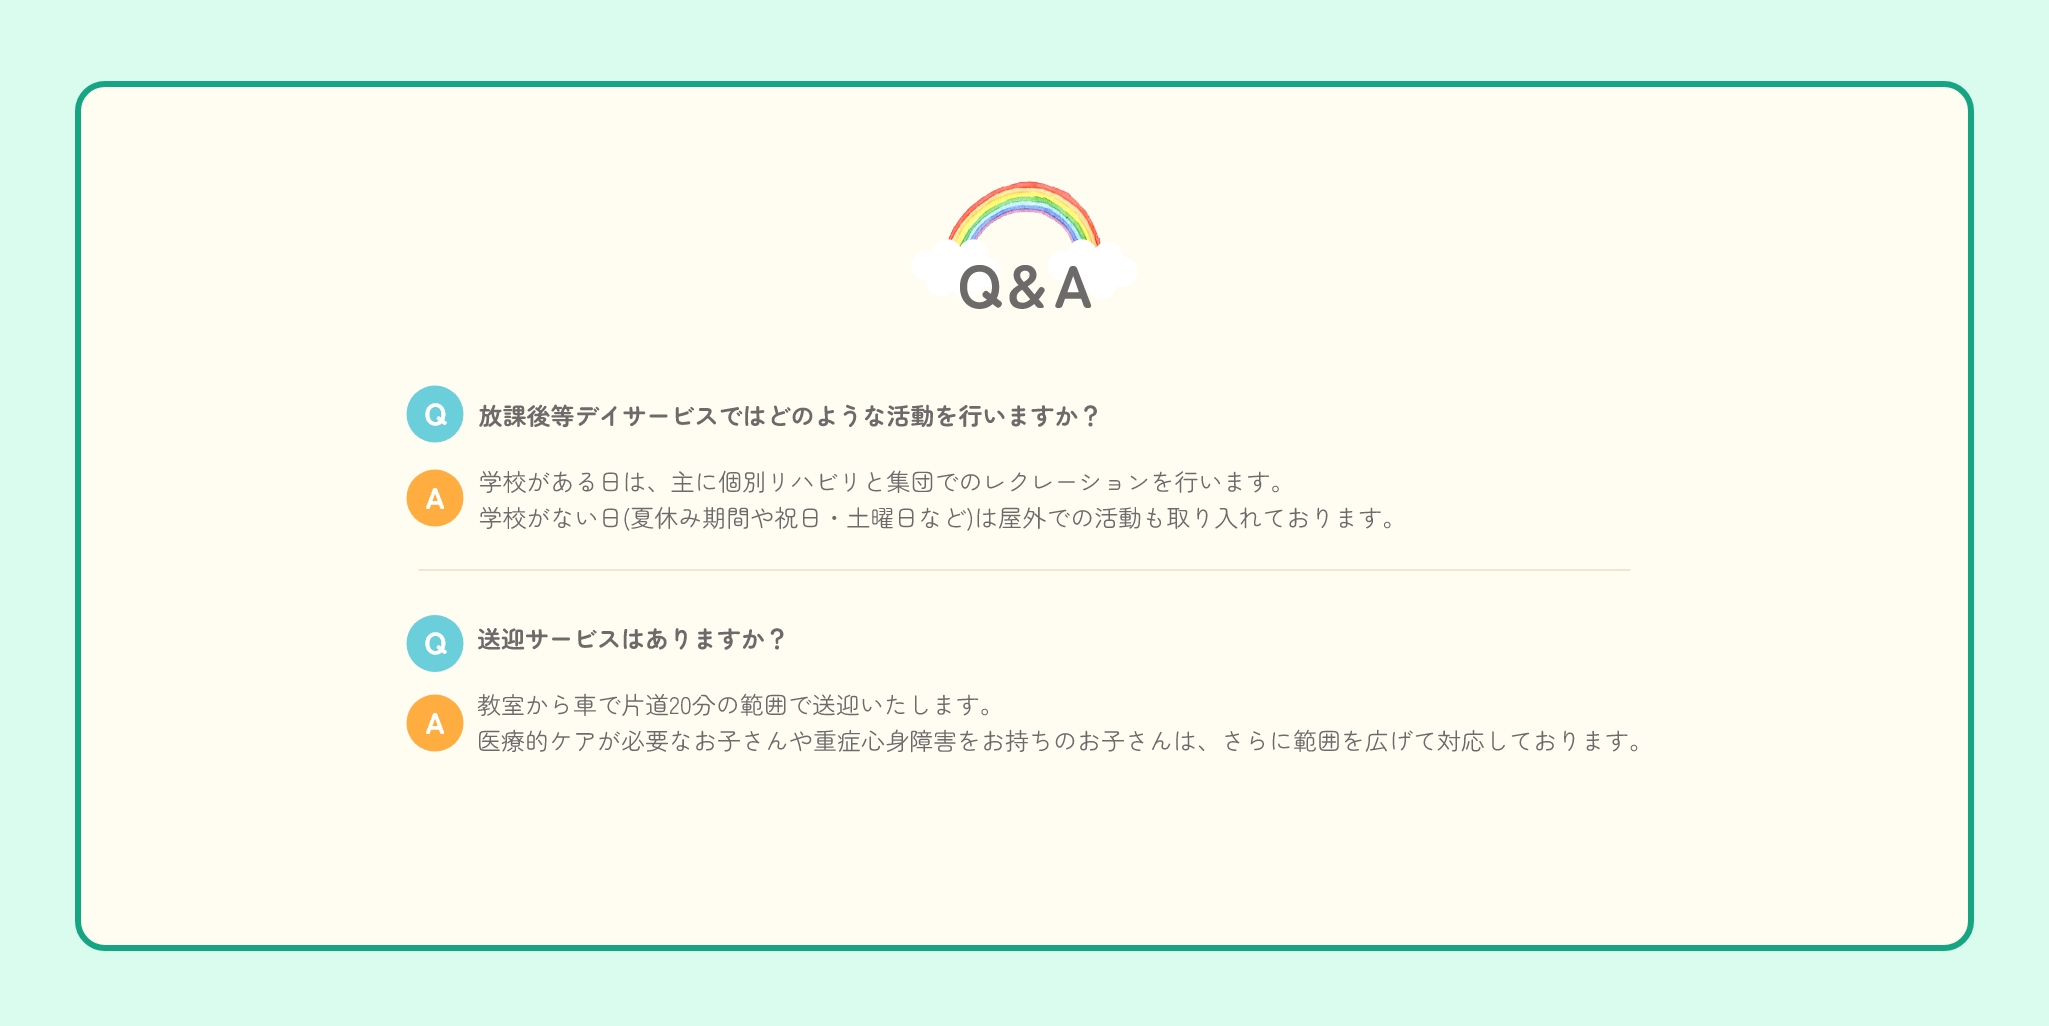Click the answer line starting 学校がない日
The width and height of the screenshot is (2049, 1026).
pos(936,519)
